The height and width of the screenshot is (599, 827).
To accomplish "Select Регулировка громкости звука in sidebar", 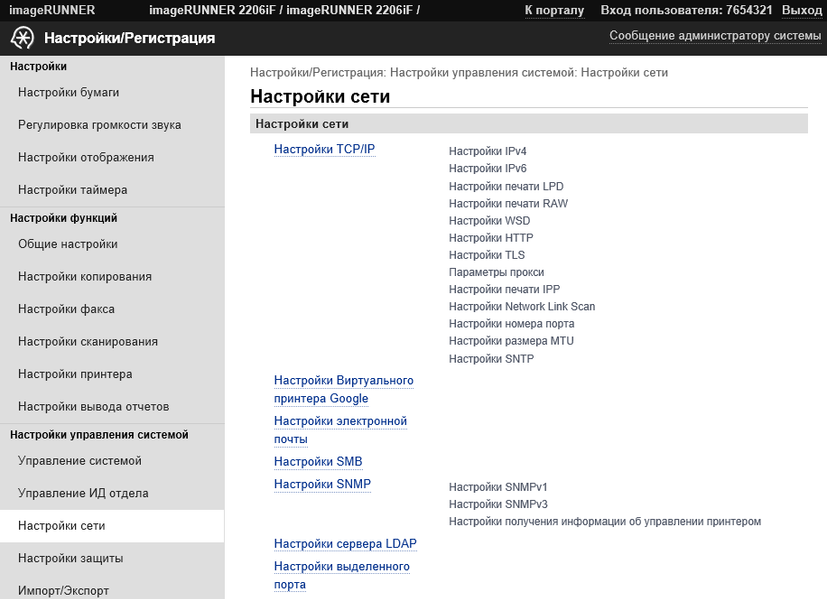I will tap(100, 125).
